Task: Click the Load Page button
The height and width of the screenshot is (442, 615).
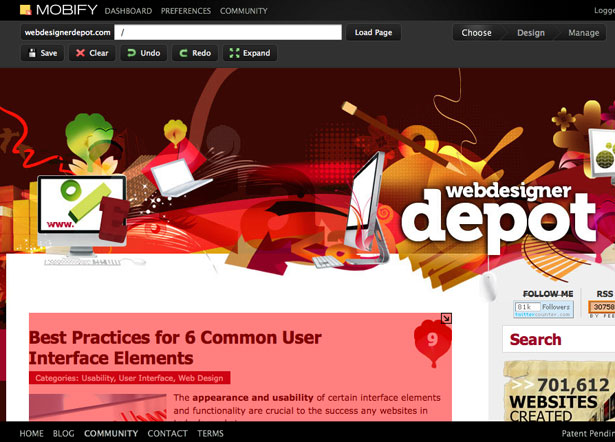Action: click(x=373, y=33)
